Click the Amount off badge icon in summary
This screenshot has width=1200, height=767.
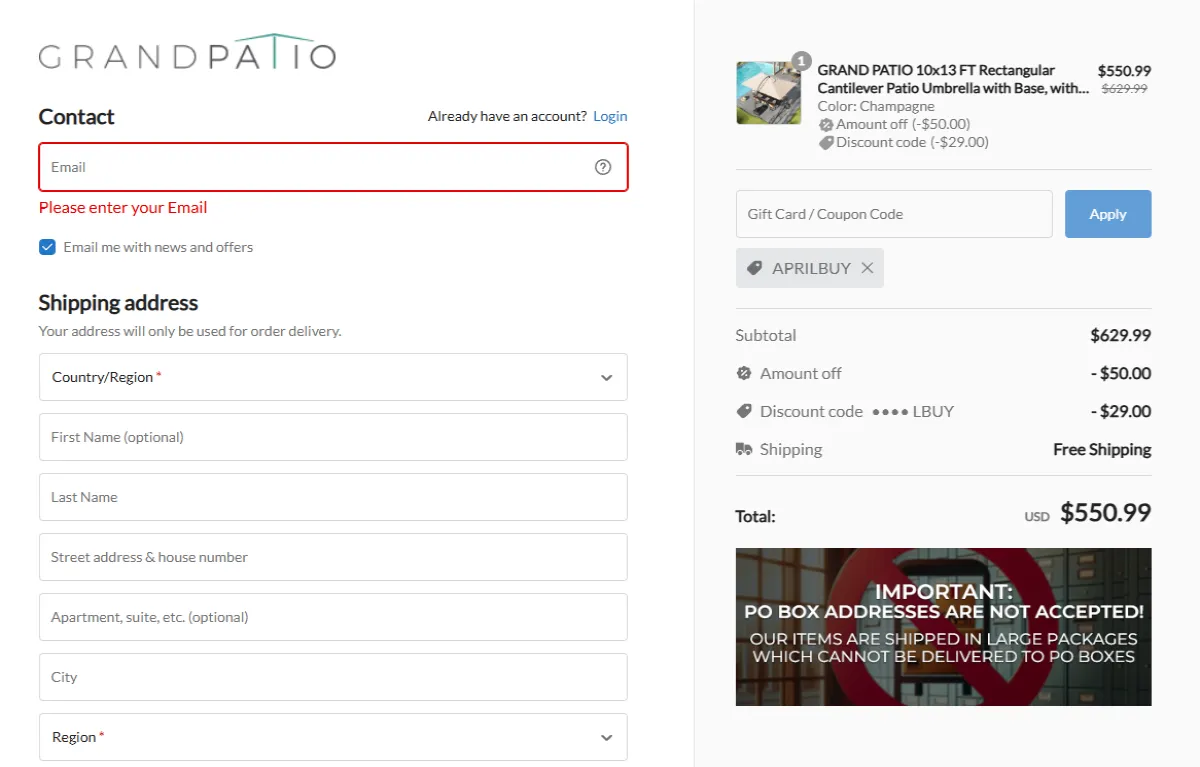pyautogui.click(x=744, y=374)
